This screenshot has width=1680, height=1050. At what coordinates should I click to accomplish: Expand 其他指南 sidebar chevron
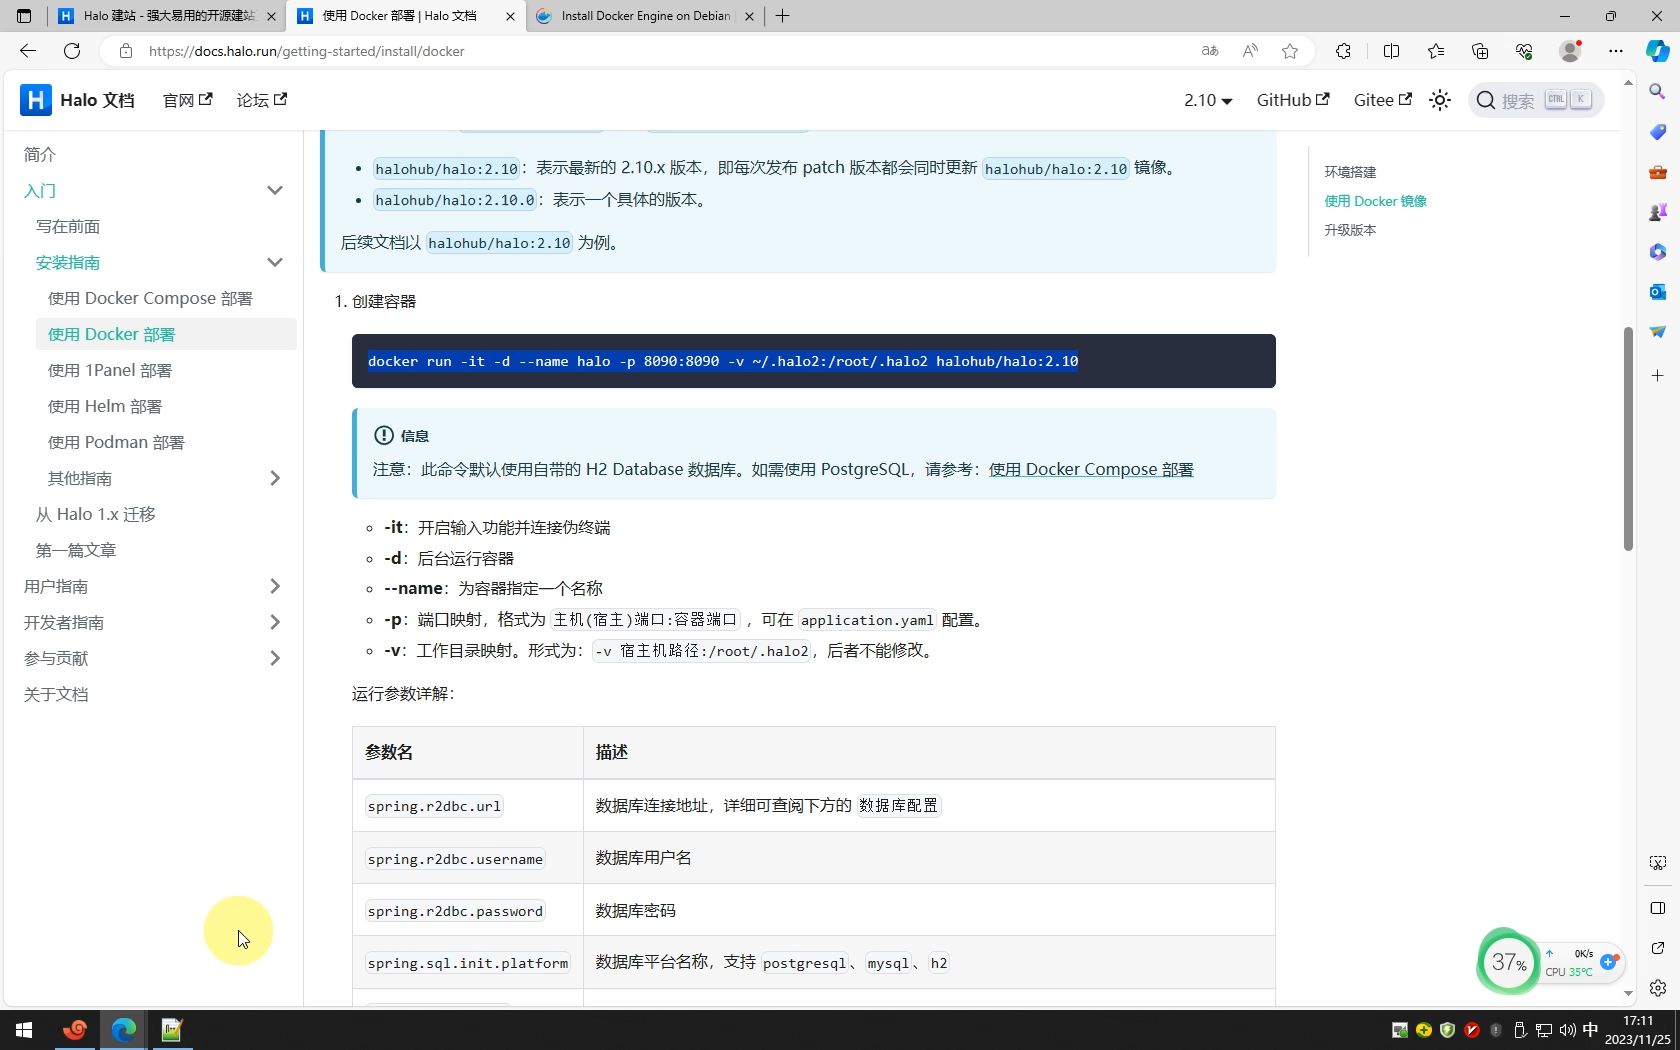[x=275, y=478]
